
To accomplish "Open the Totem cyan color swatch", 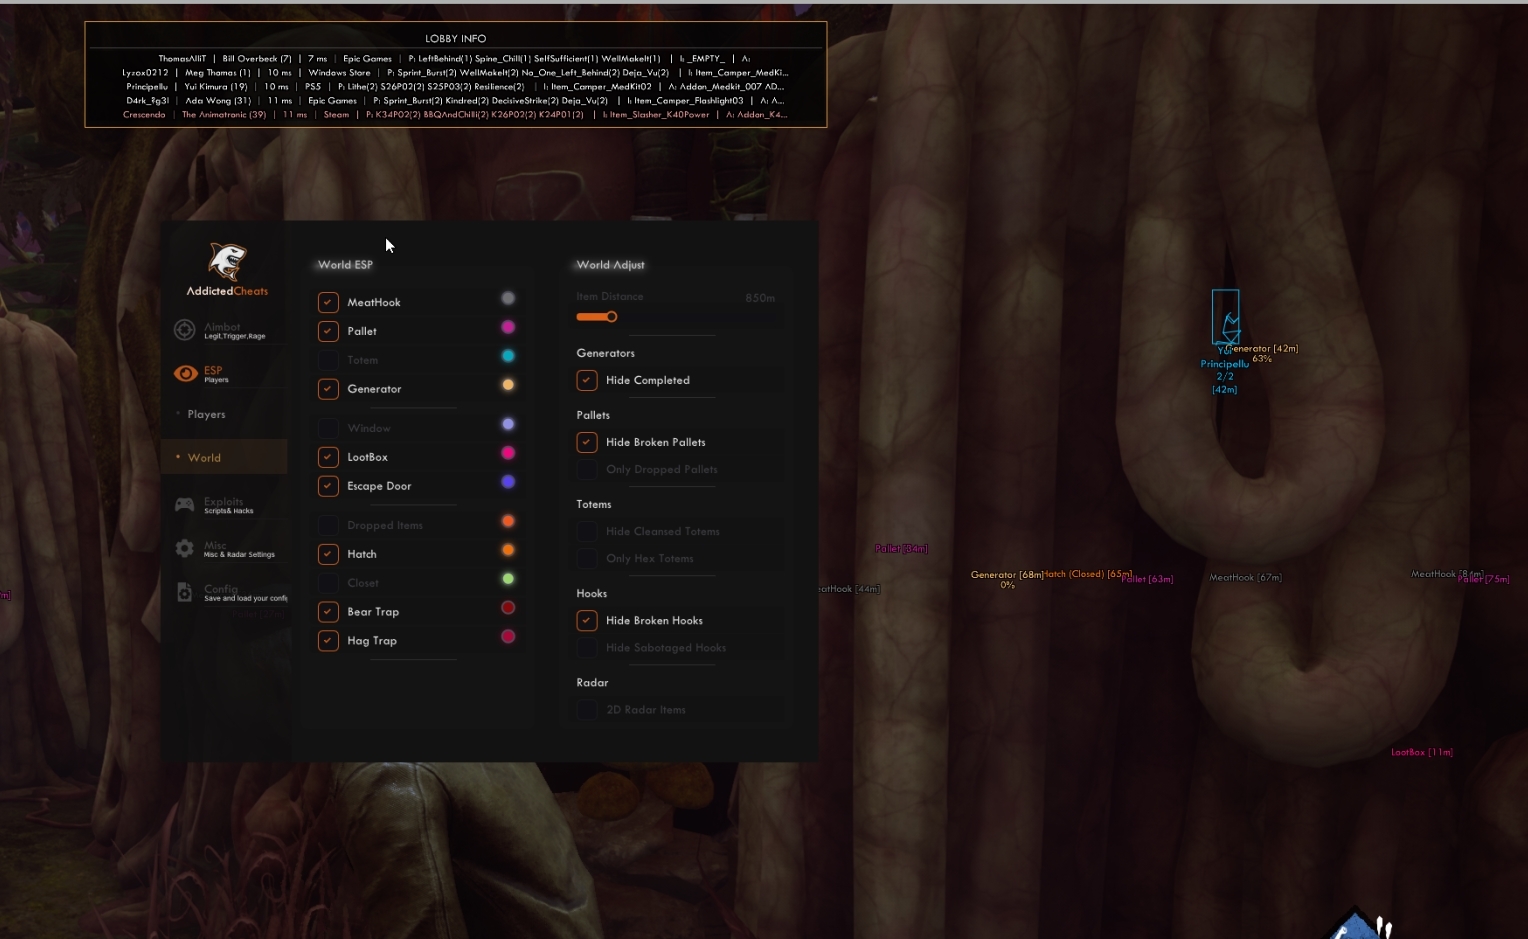I will click(508, 356).
